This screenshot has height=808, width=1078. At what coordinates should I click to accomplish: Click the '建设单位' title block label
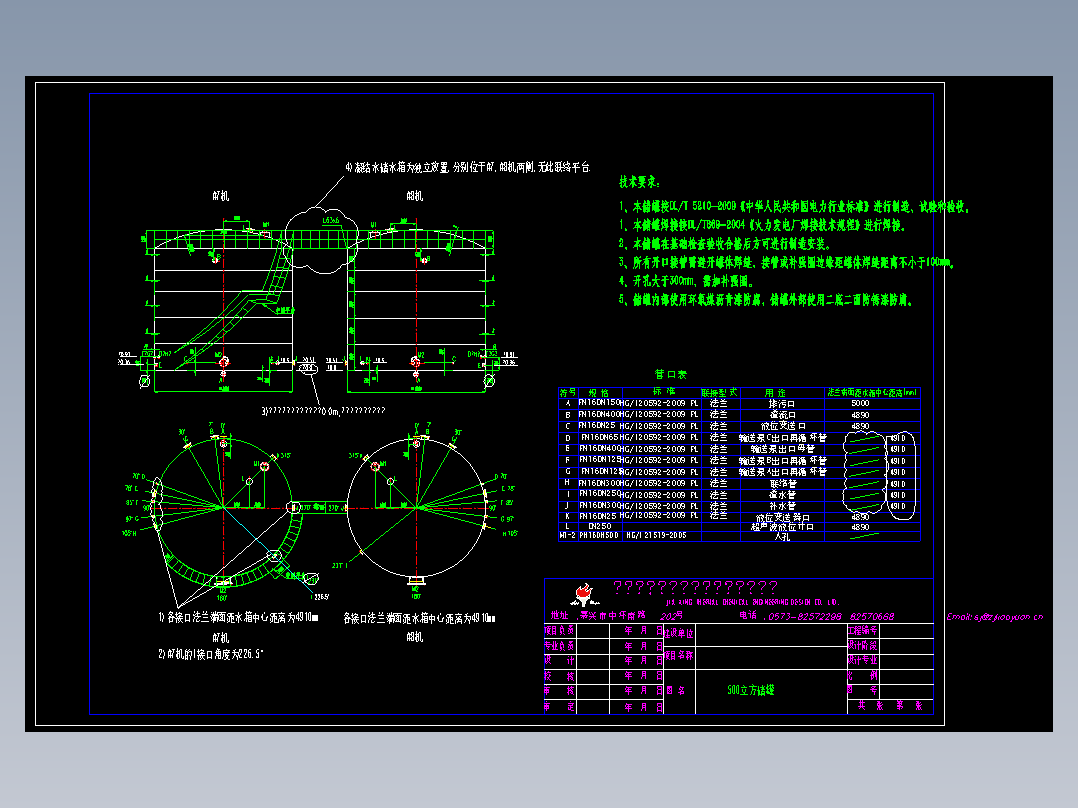click(x=679, y=633)
